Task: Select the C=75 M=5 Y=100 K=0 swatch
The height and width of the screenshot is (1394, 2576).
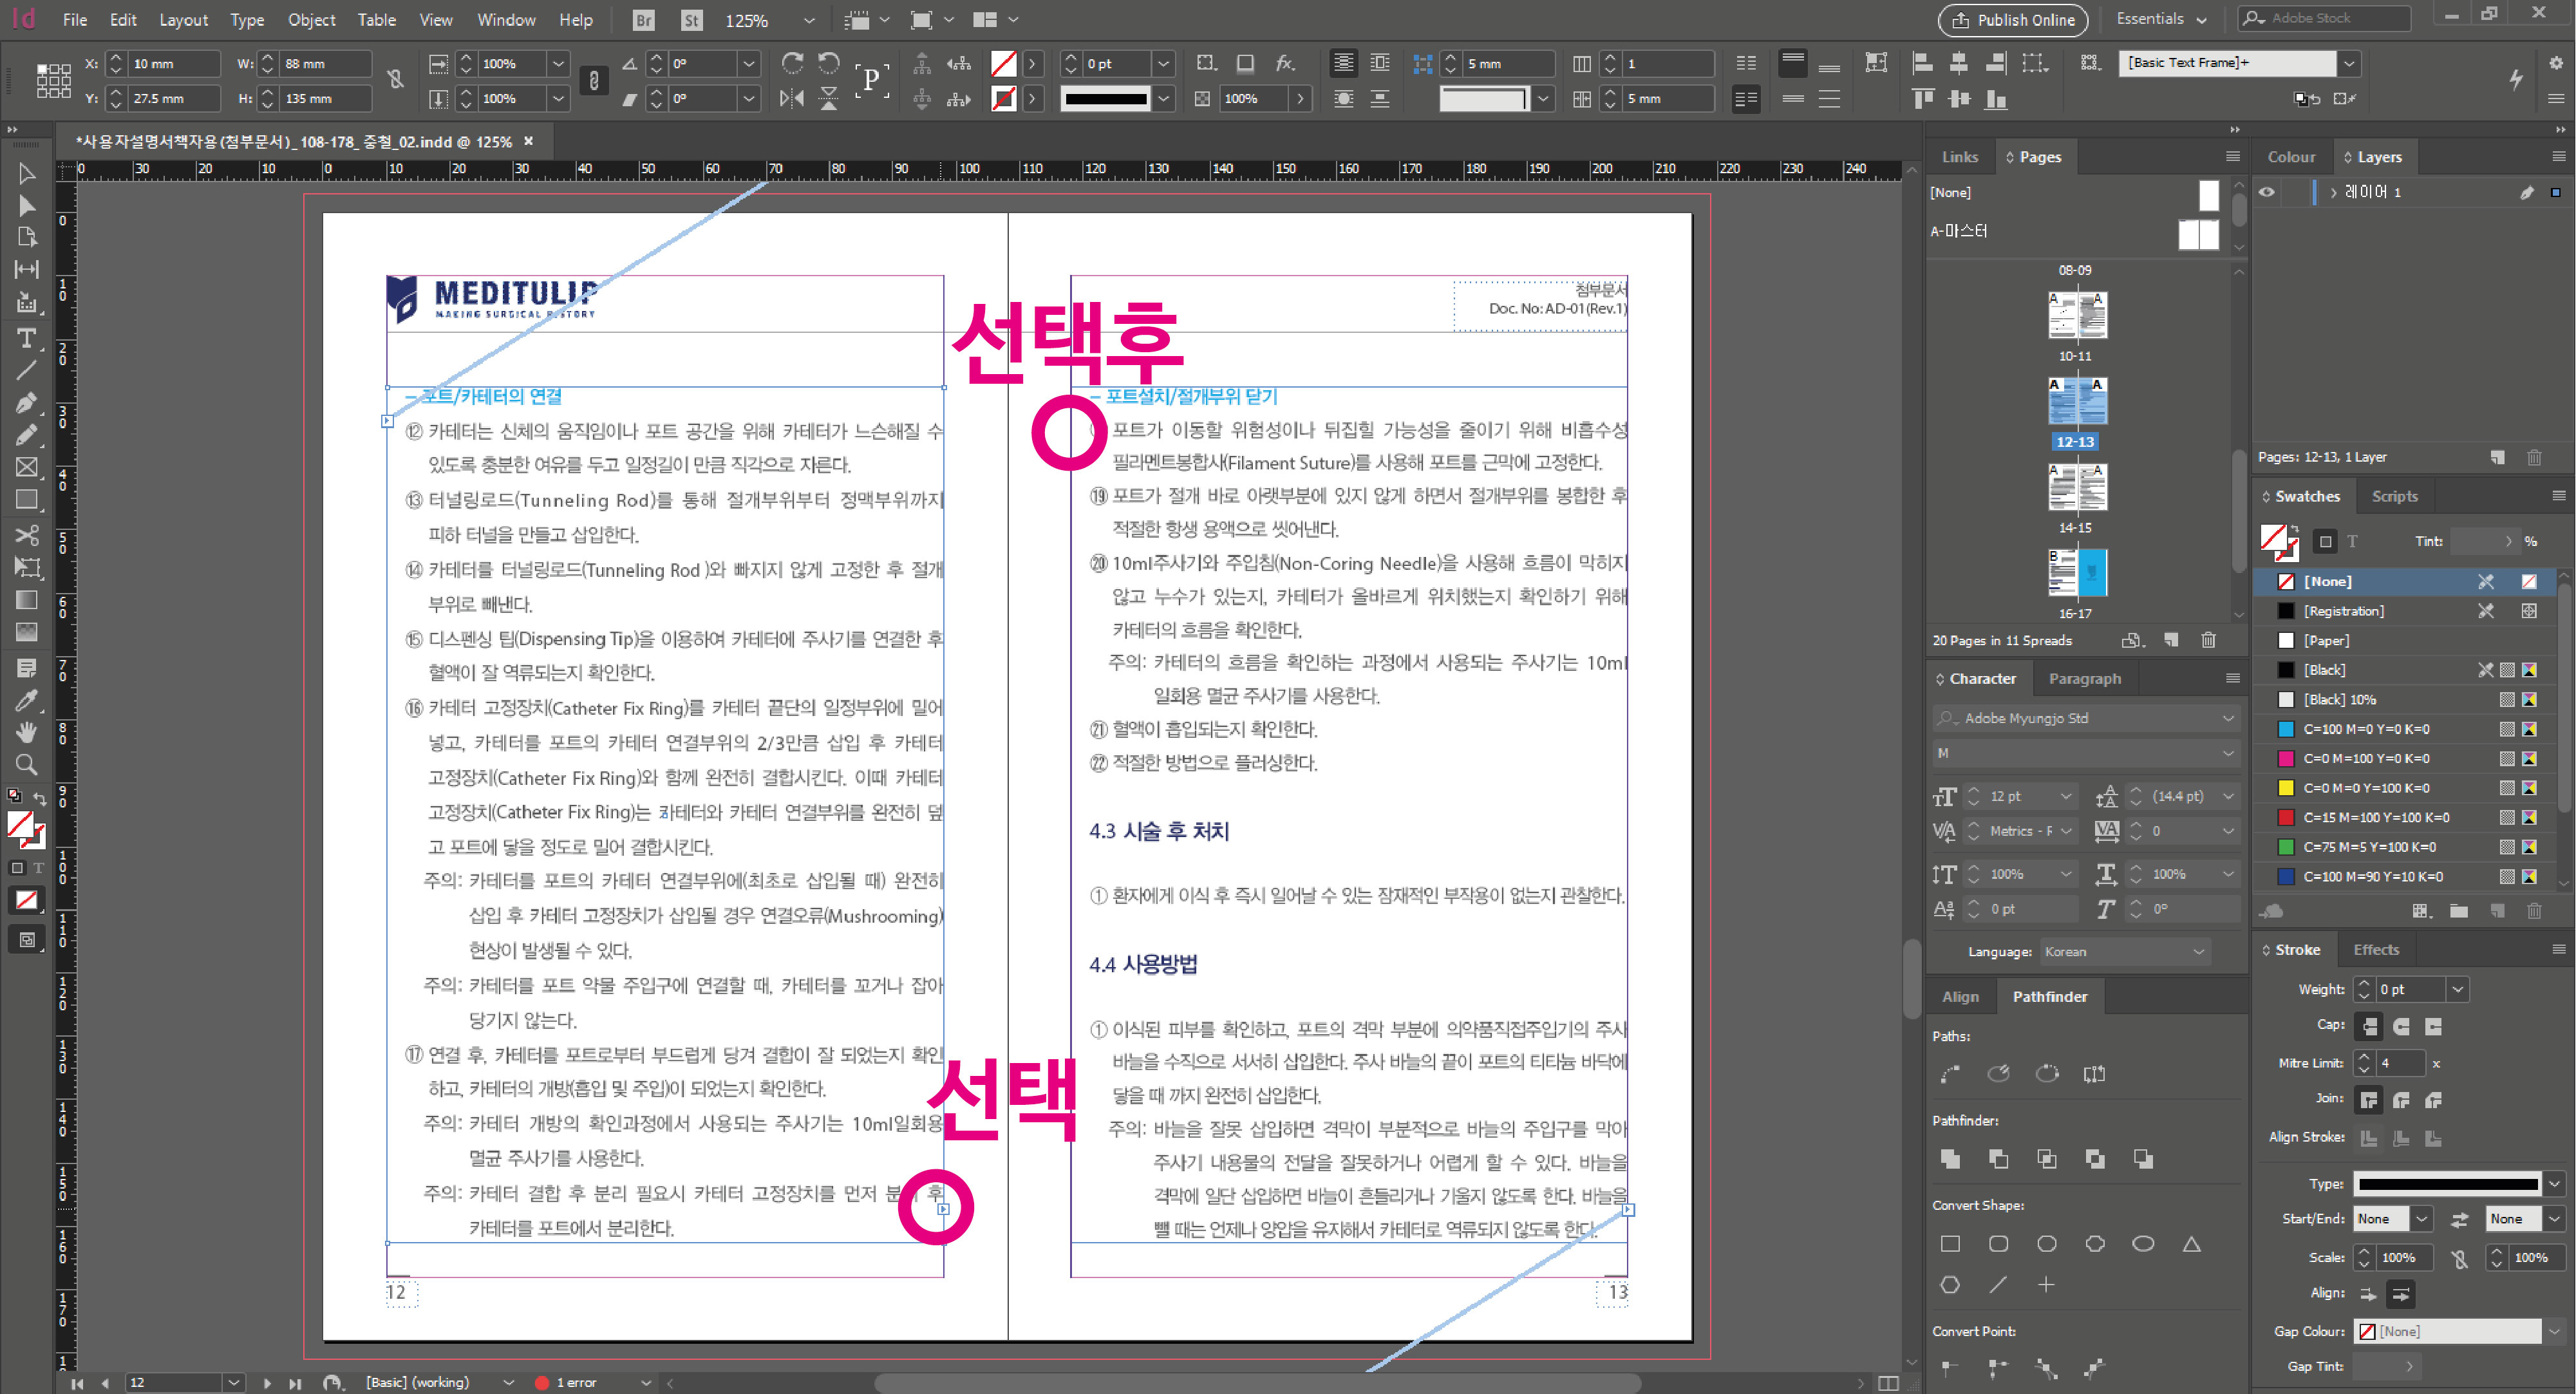Action: (2405, 847)
